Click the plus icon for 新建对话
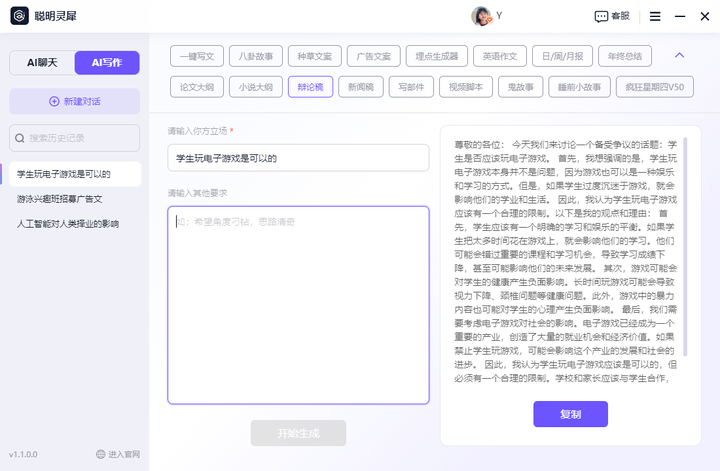Screen dimensions: 720x471 (54, 101)
